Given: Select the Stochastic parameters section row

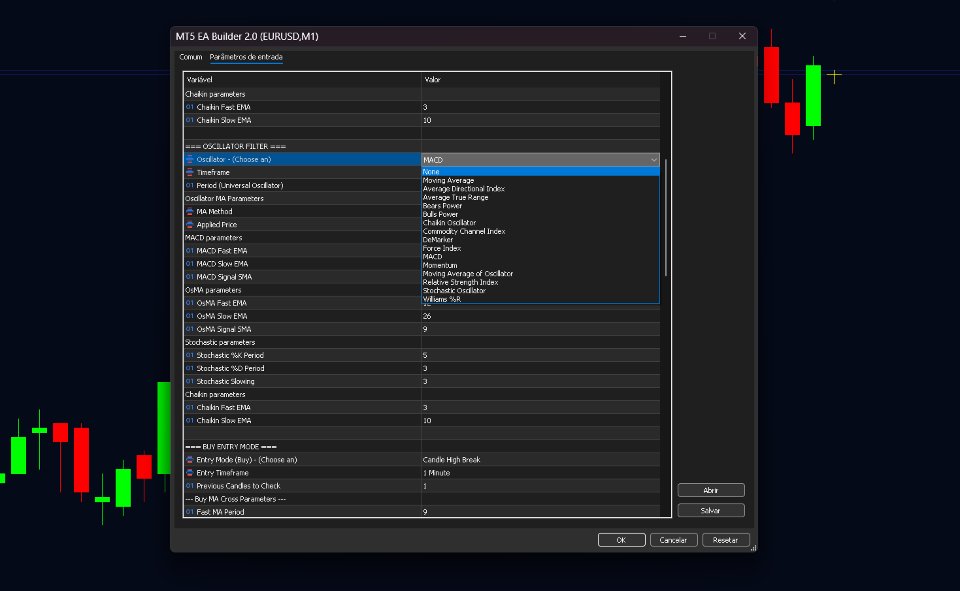Looking at the screenshot, I should coord(422,342).
